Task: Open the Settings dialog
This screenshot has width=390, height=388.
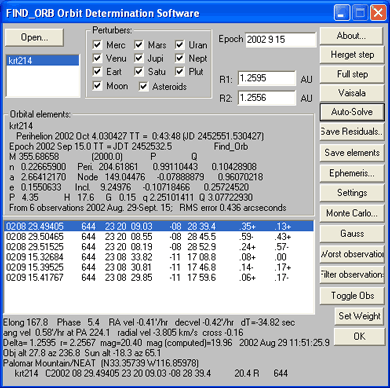Action: (x=351, y=193)
